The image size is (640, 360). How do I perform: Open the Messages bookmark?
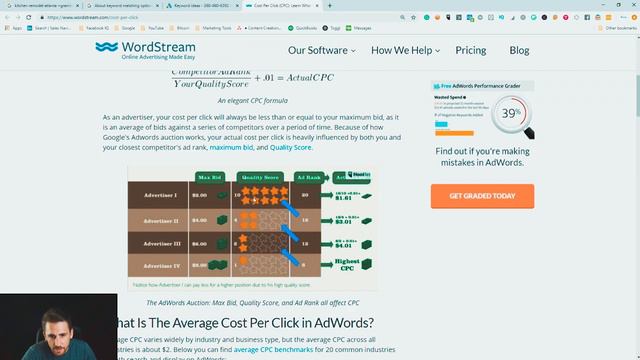click(x=358, y=28)
